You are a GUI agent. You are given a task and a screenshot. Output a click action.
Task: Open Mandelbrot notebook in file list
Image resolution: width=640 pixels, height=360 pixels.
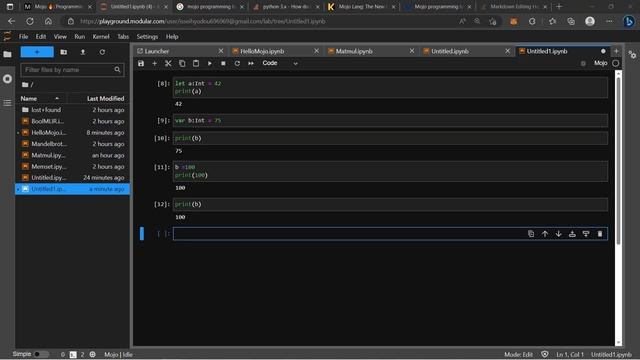click(73, 144)
